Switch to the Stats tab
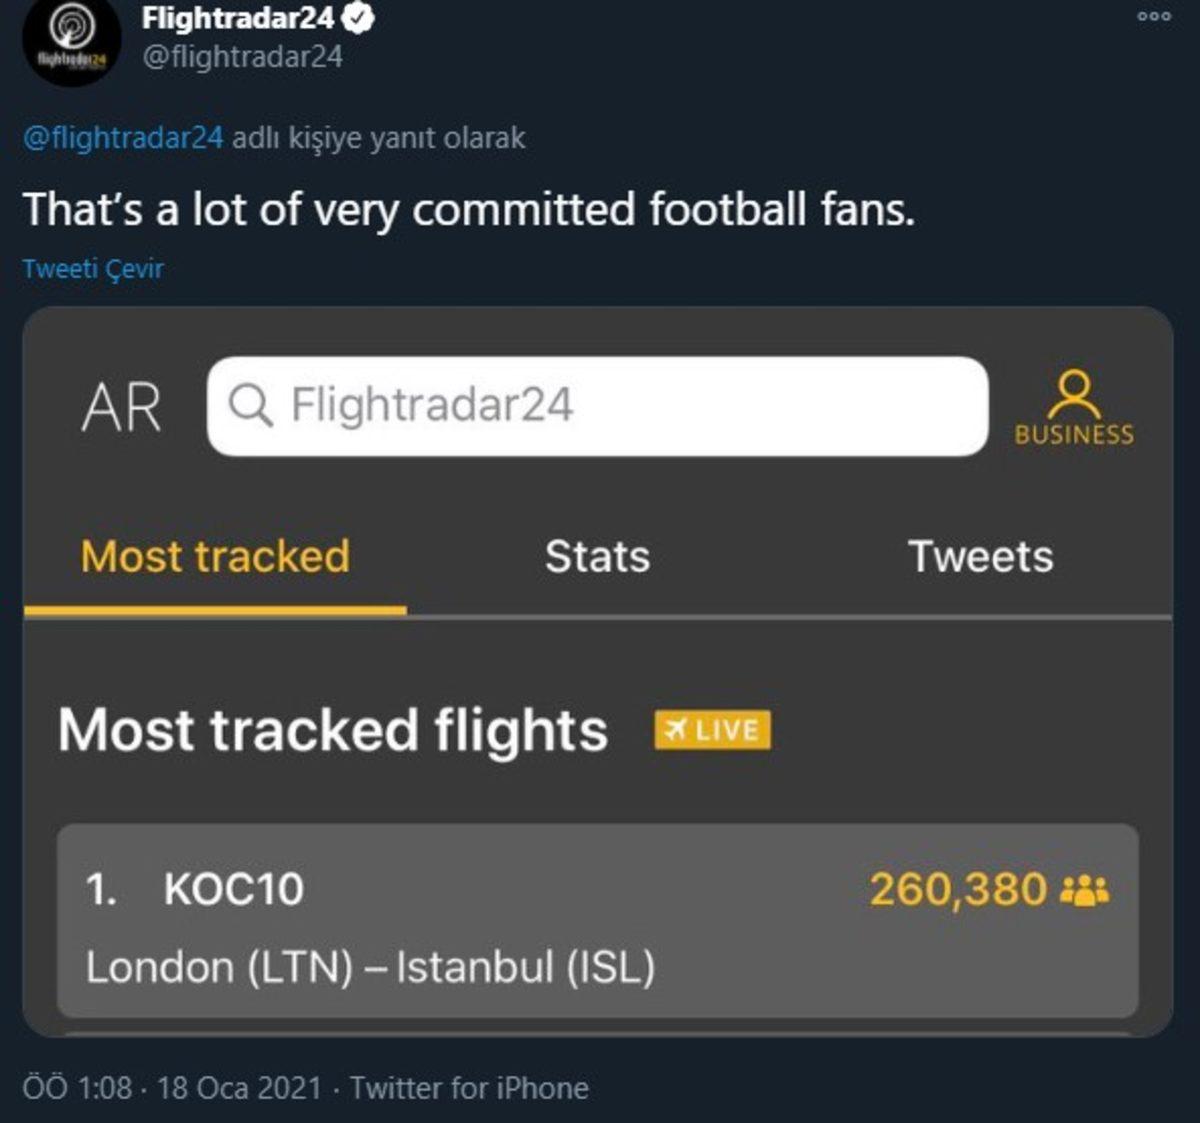 (596, 558)
